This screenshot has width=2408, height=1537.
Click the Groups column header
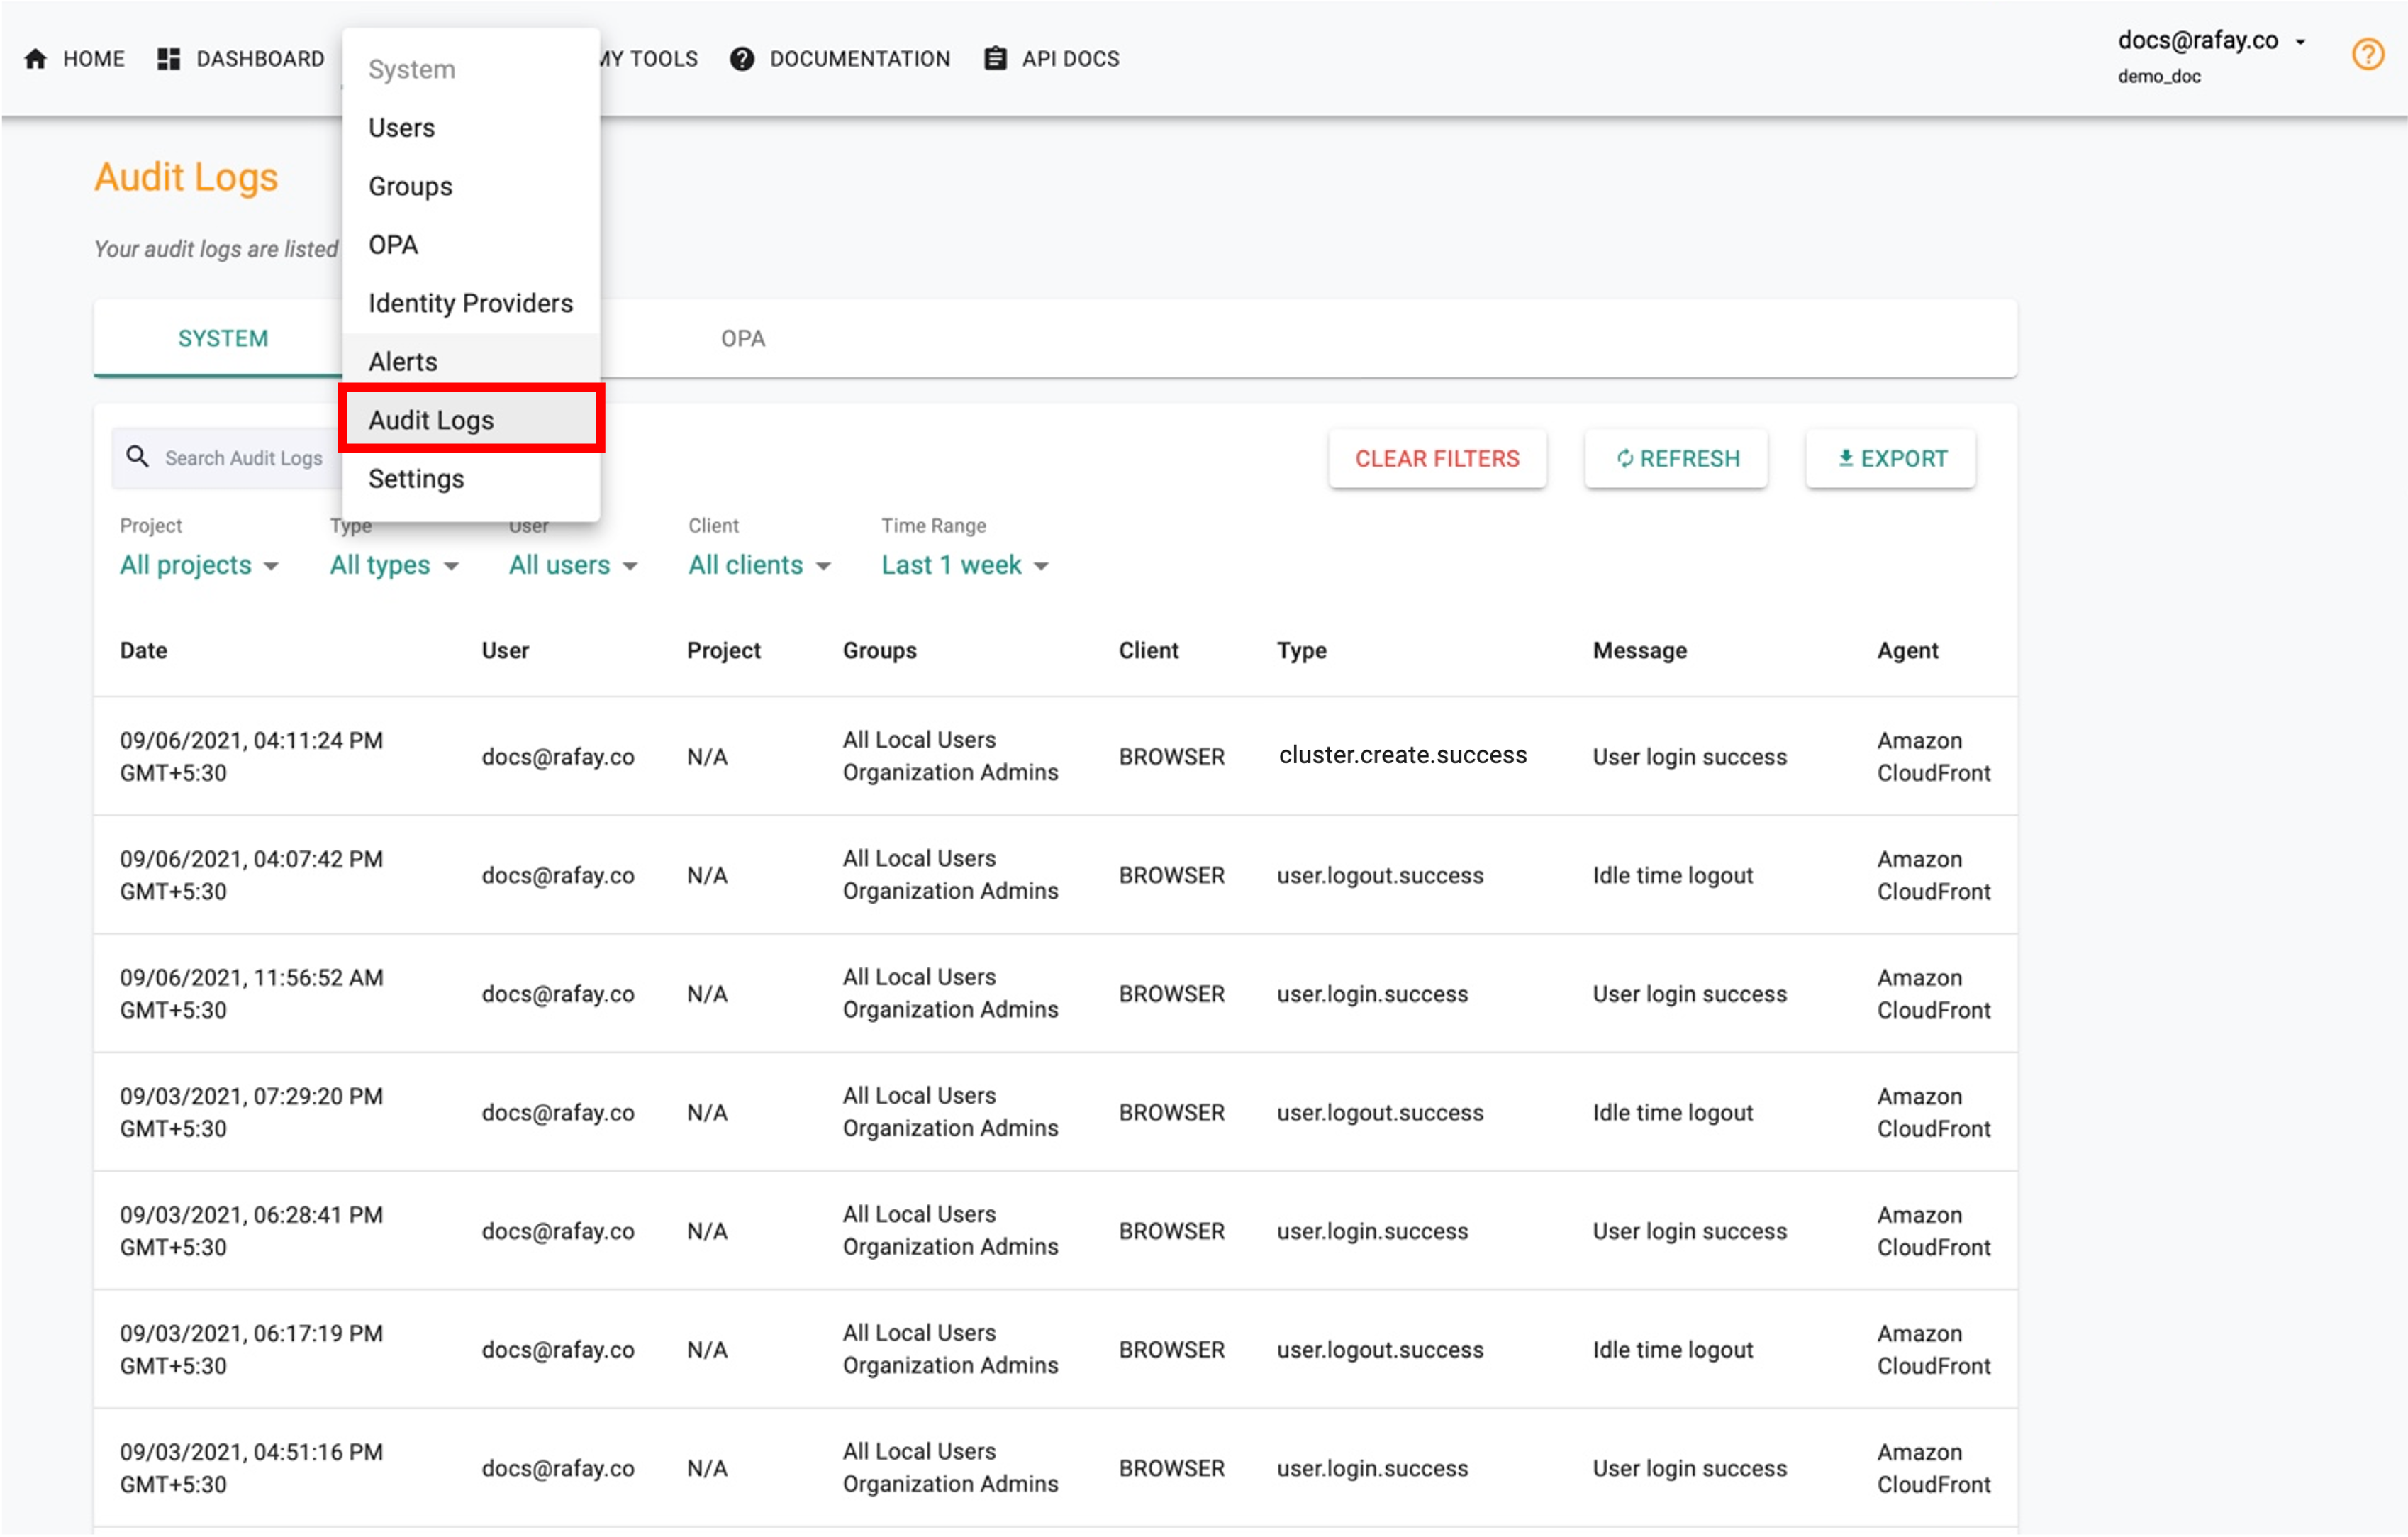pyautogui.click(x=880, y=651)
